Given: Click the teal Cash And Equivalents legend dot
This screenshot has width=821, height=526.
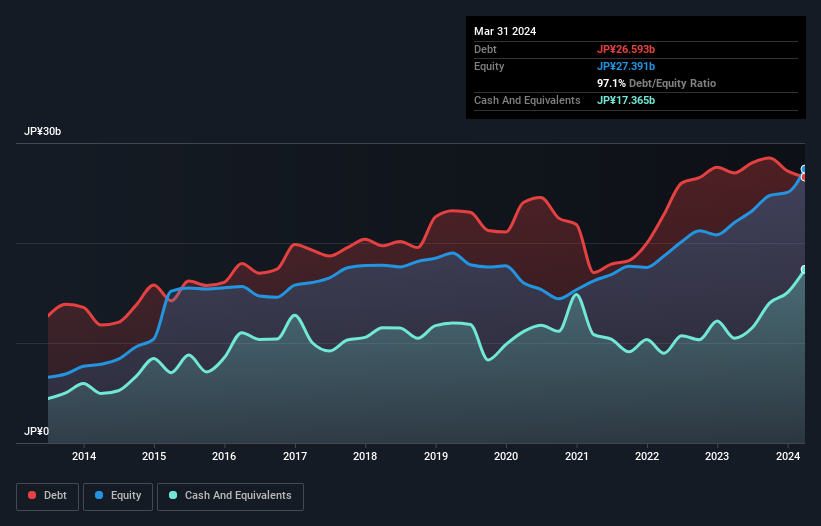Looking at the screenshot, I should (173, 495).
